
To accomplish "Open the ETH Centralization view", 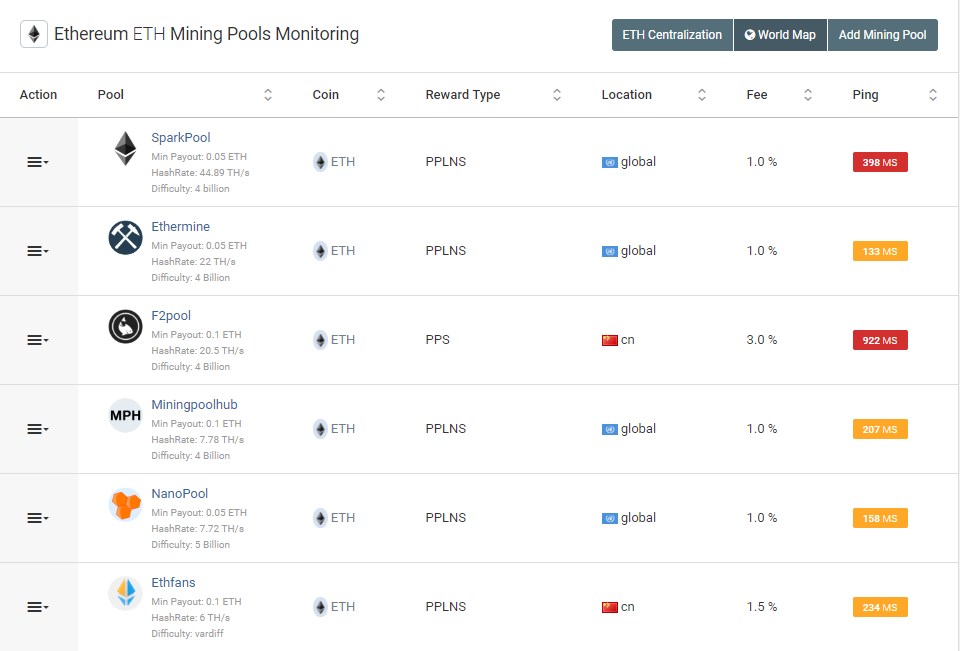I will 671,34.
